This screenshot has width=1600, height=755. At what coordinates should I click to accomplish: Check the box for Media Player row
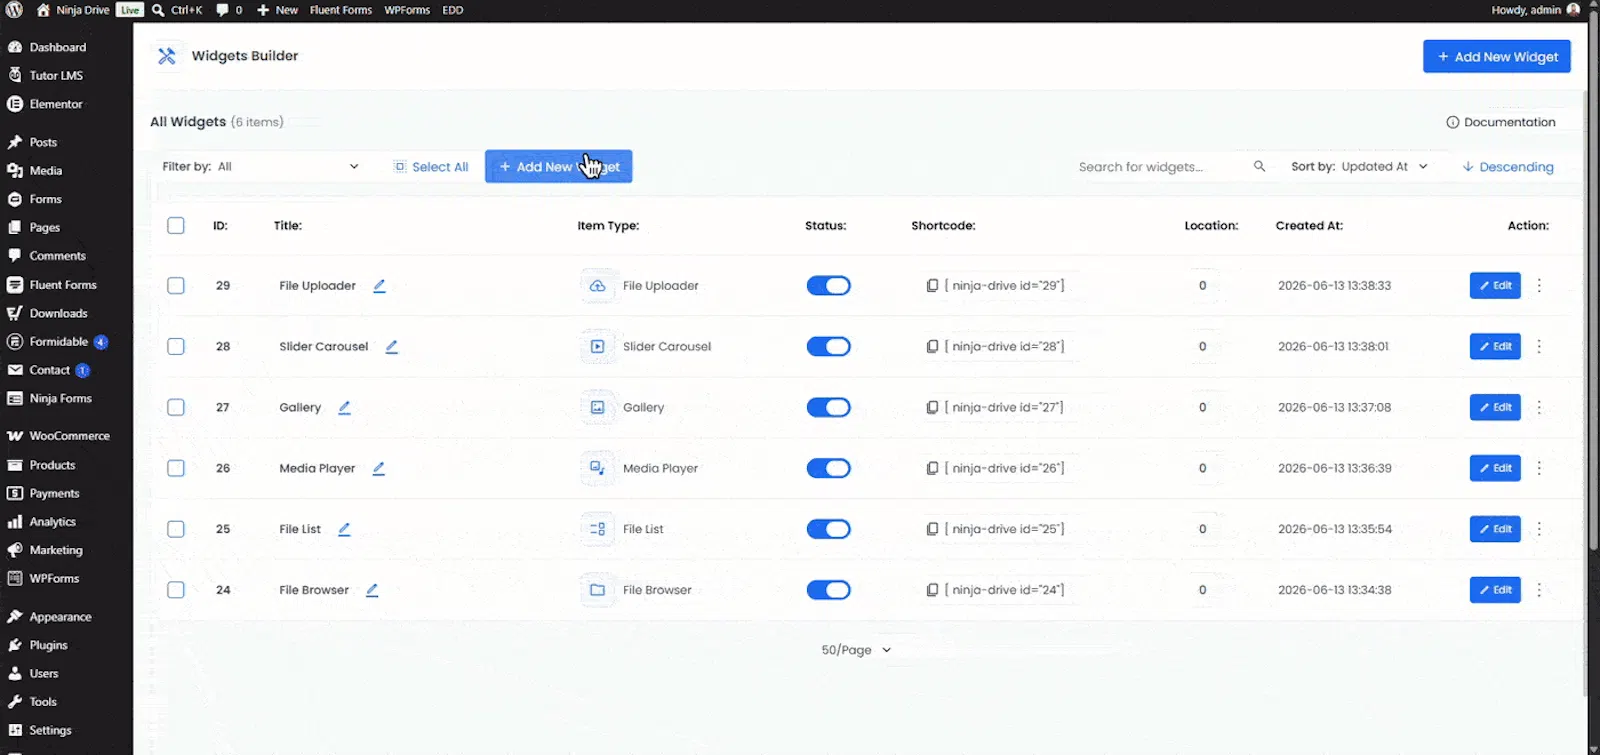click(176, 468)
